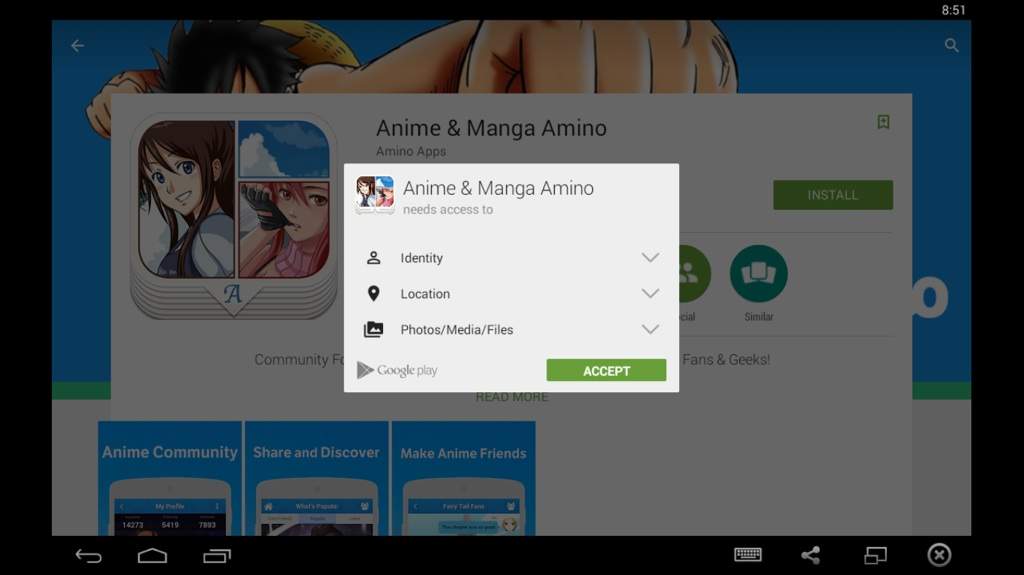The width and height of the screenshot is (1024, 575).
Task: Click the green INSTALL button
Action: tap(833, 195)
